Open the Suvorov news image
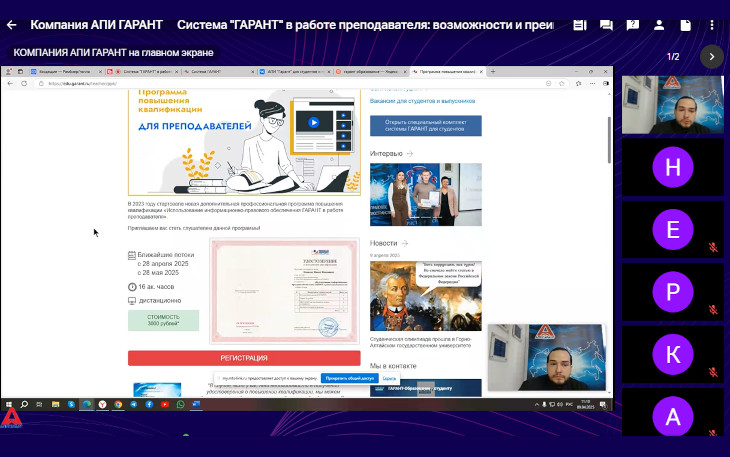This screenshot has width=730, height=457. tap(426, 296)
